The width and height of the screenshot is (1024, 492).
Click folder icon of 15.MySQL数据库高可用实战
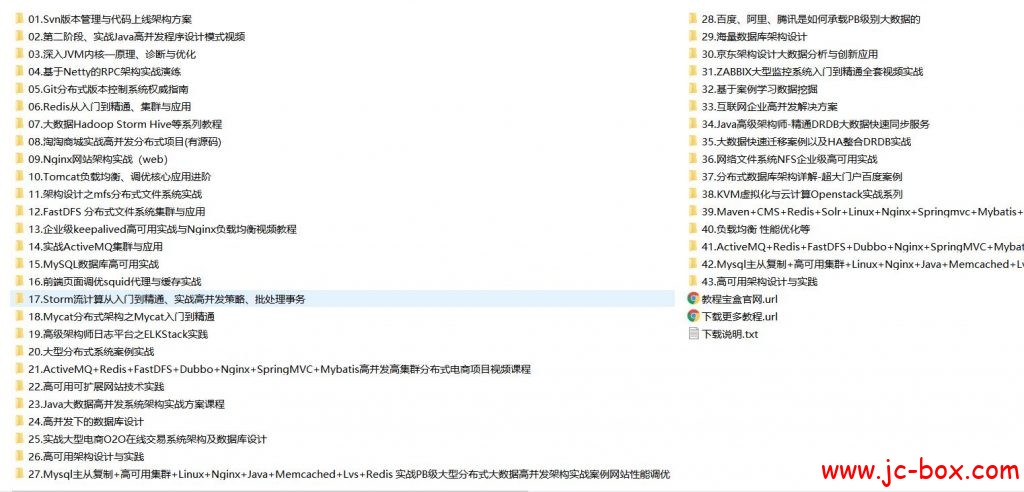tap(20, 264)
